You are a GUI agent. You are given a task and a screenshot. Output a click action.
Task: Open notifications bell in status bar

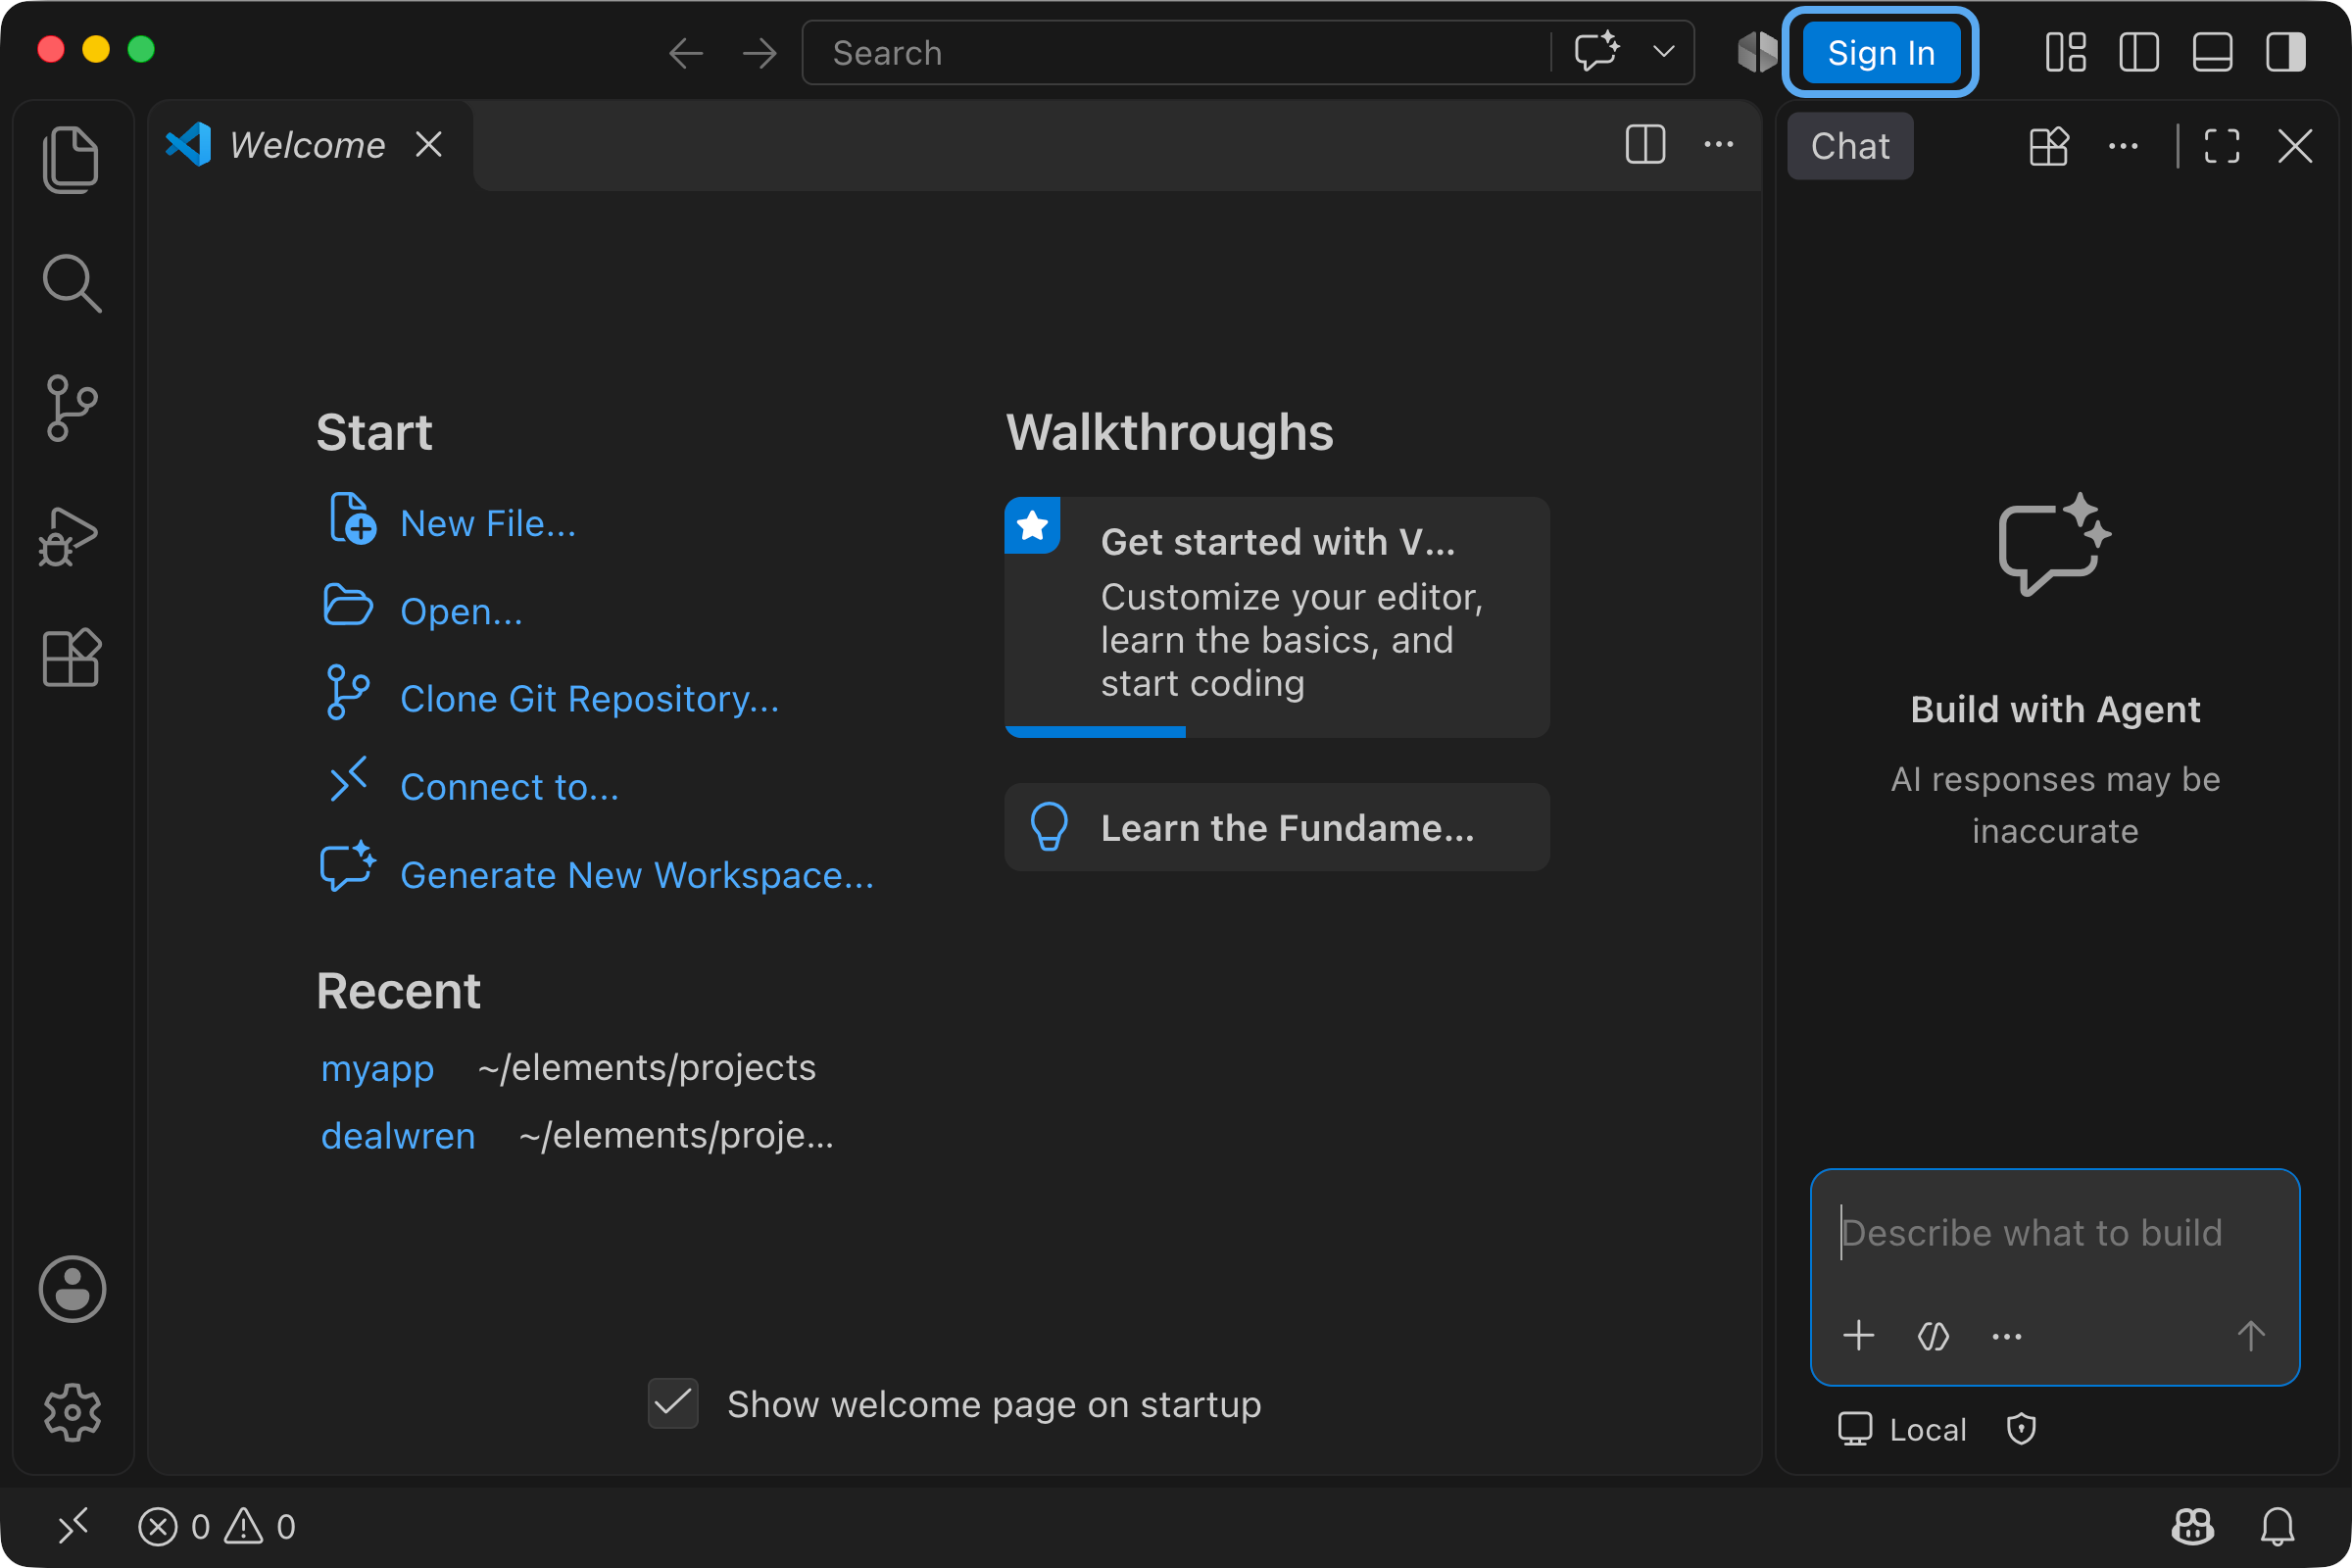tap(2277, 1526)
